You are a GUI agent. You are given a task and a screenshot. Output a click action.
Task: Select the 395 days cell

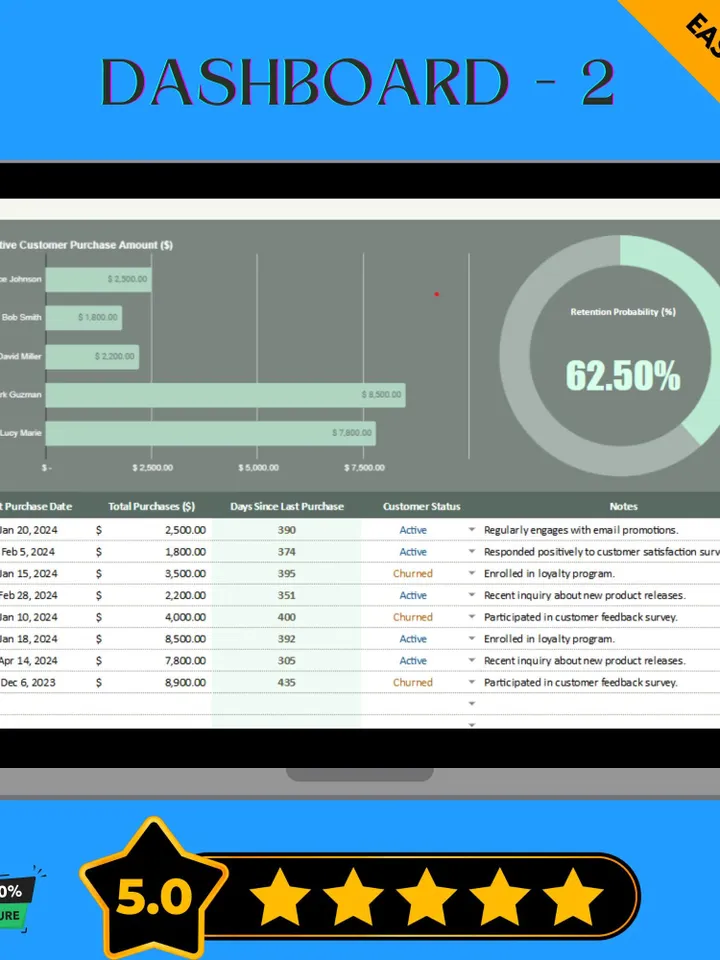(287, 574)
